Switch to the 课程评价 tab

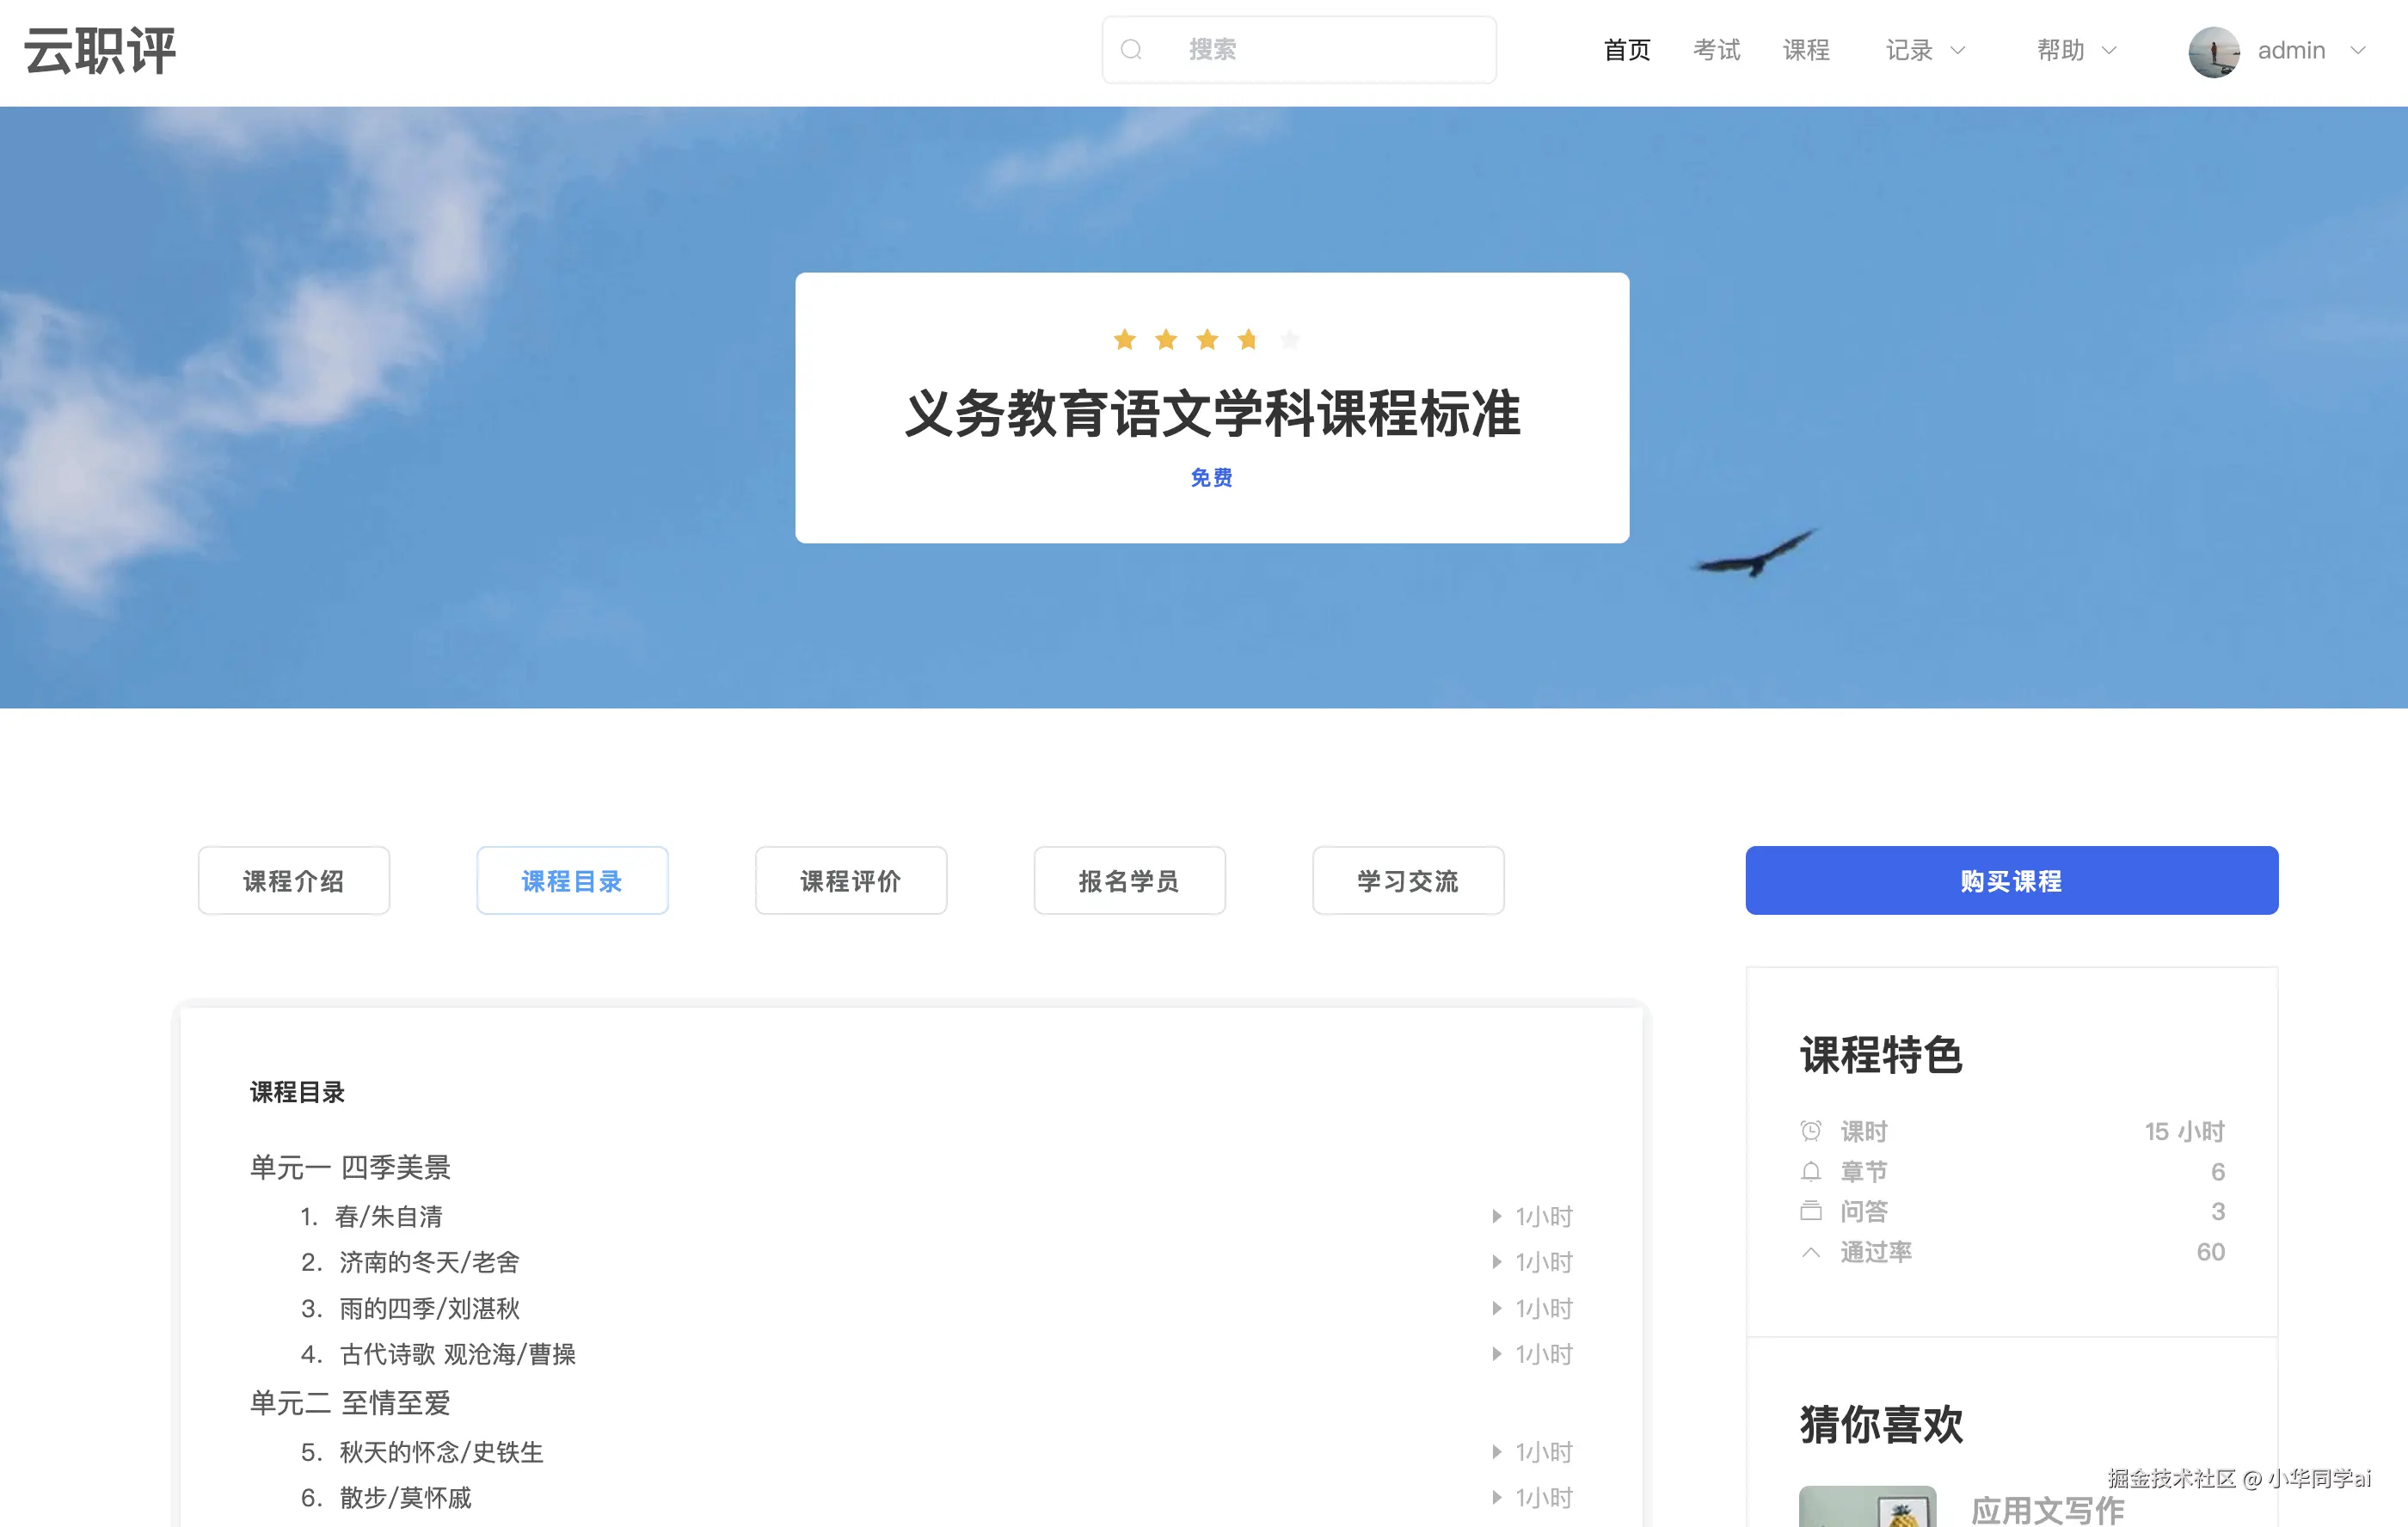click(850, 881)
